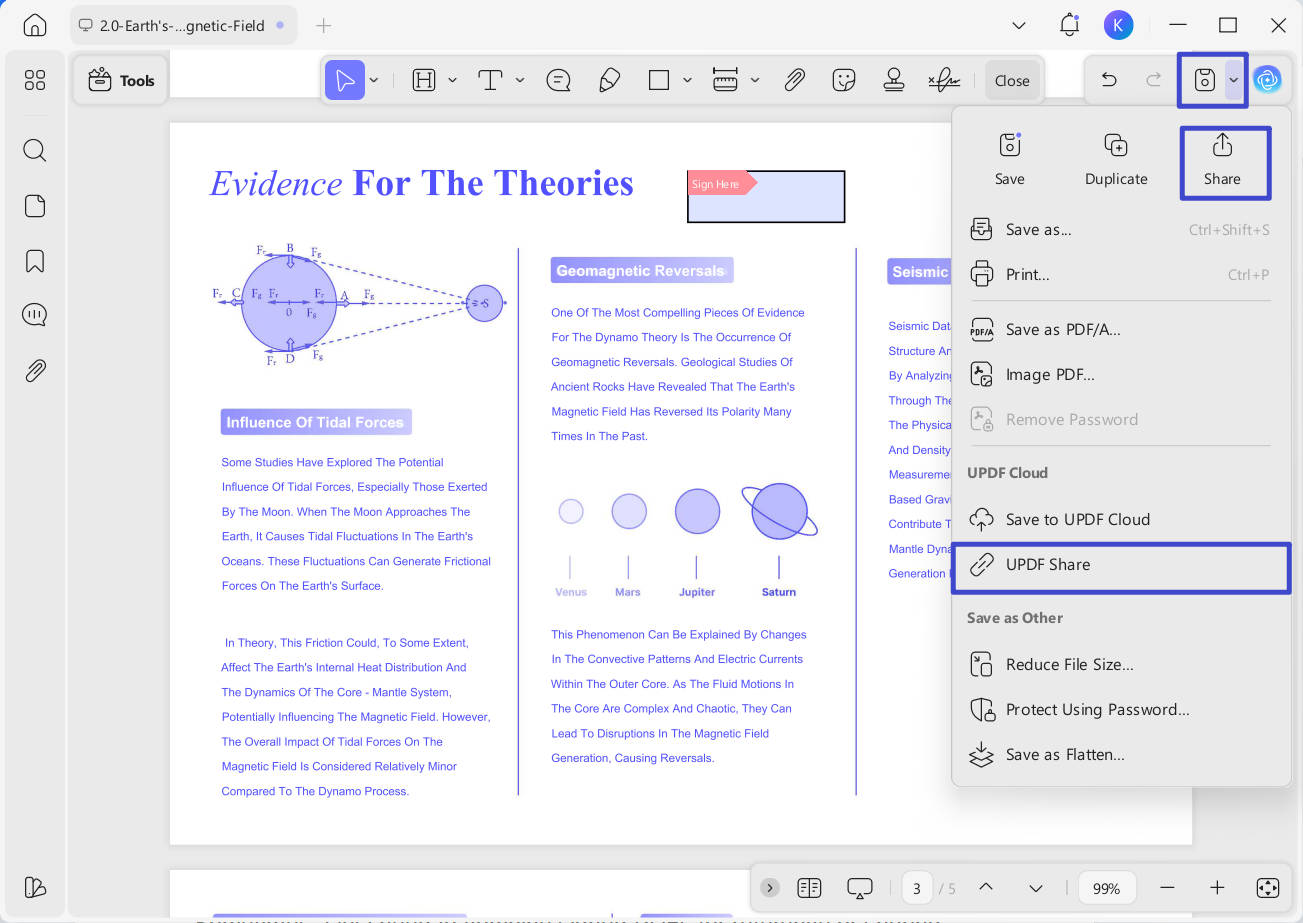1303x923 pixels.
Task: Open the UPDF AI assistant icon
Action: pos(1268,80)
